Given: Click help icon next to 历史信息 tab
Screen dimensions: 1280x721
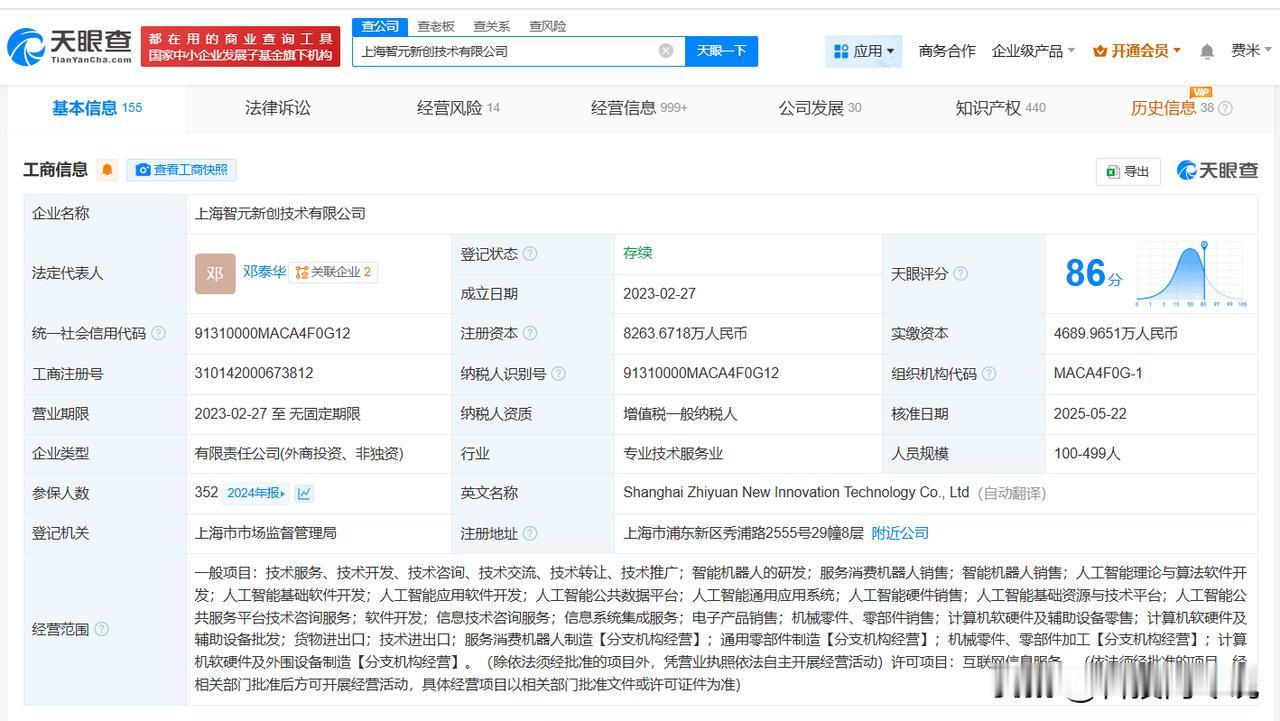Looking at the screenshot, I should click(x=1225, y=108).
